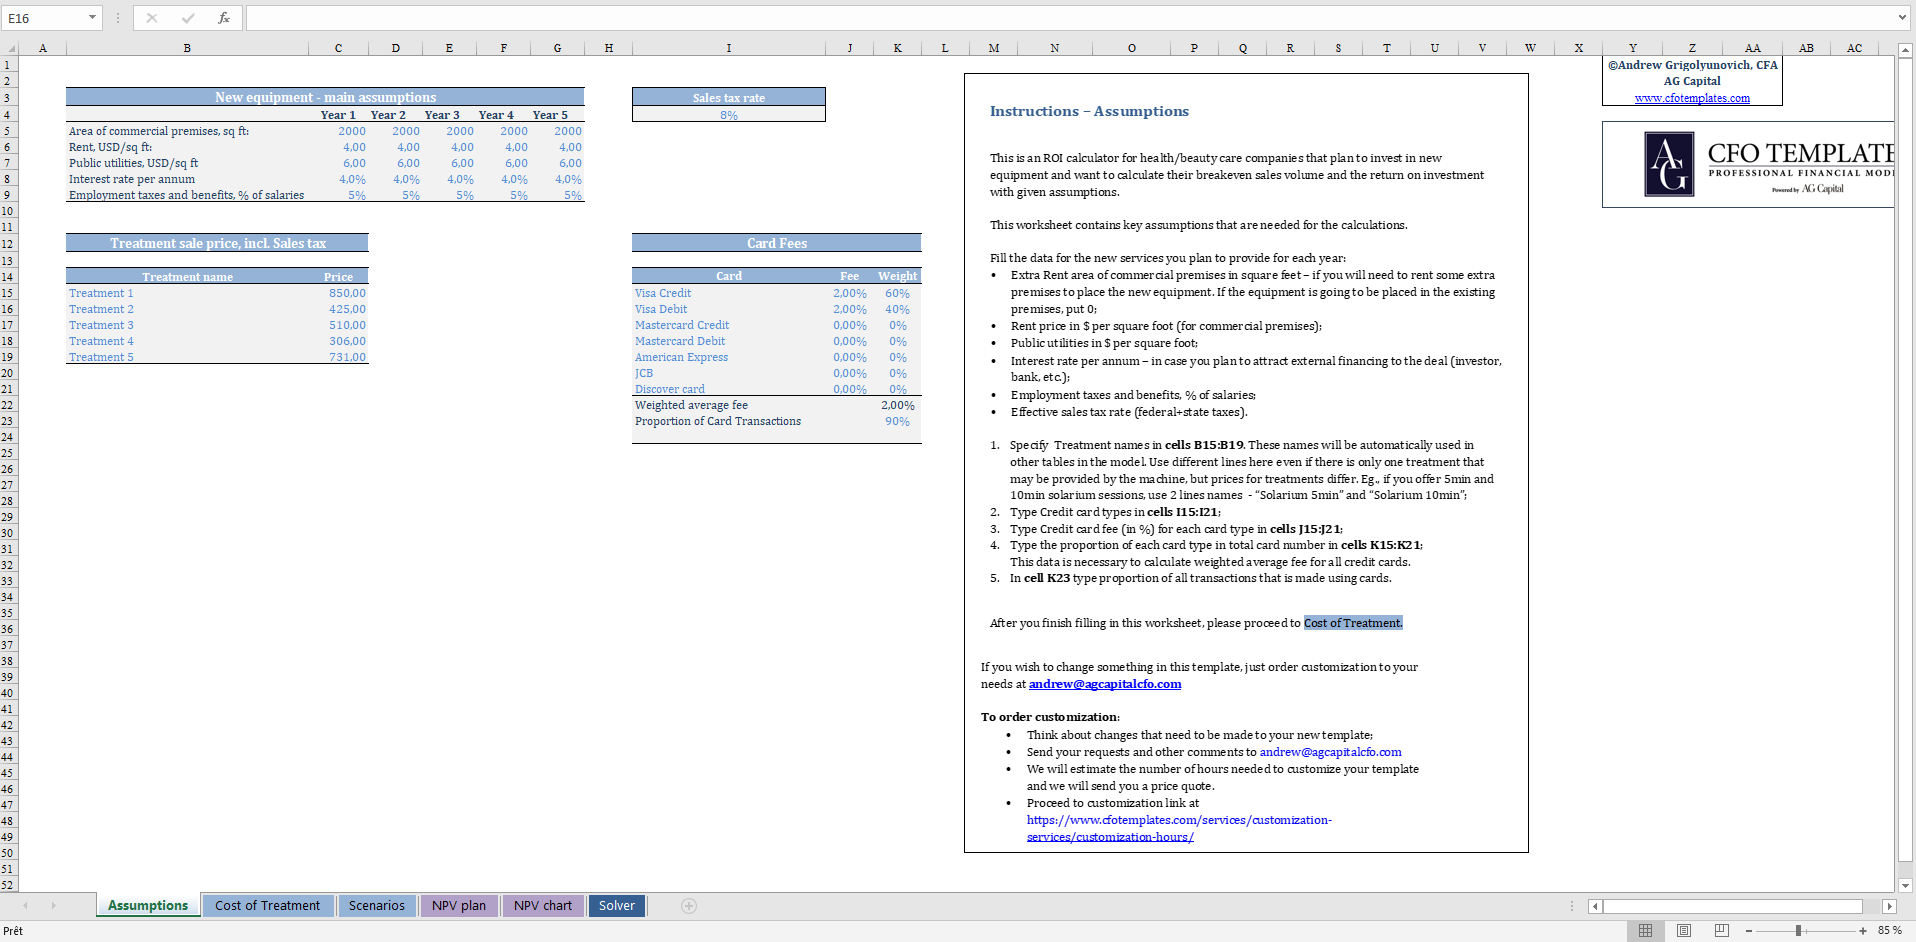The image size is (1916, 942).
Task: Click the zoom in plus icon
Action: pyautogui.click(x=1863, y=931)
